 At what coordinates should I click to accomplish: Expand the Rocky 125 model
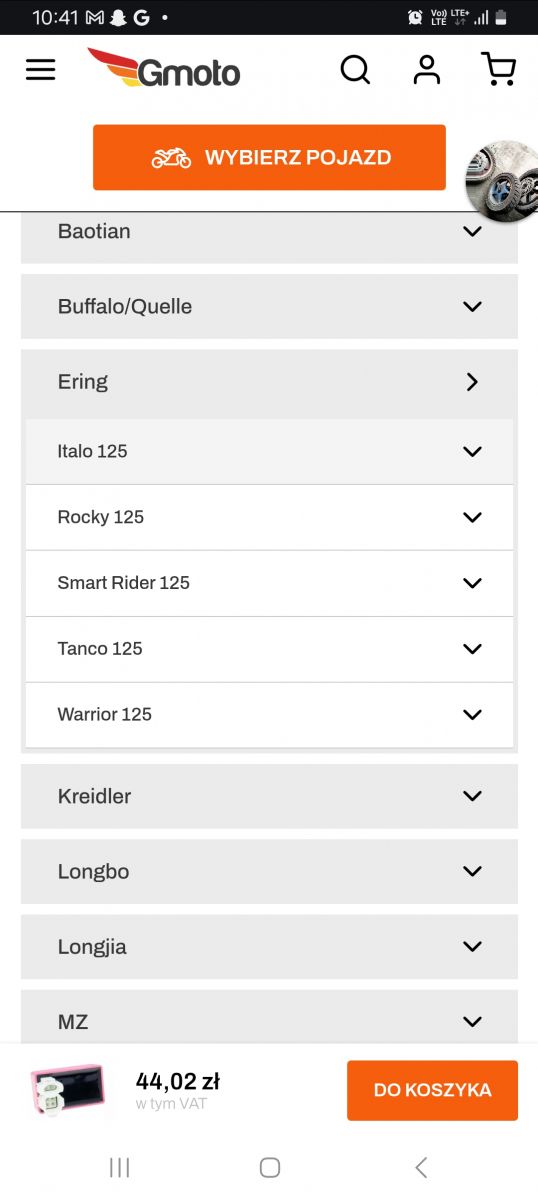(x=269, y=517)
